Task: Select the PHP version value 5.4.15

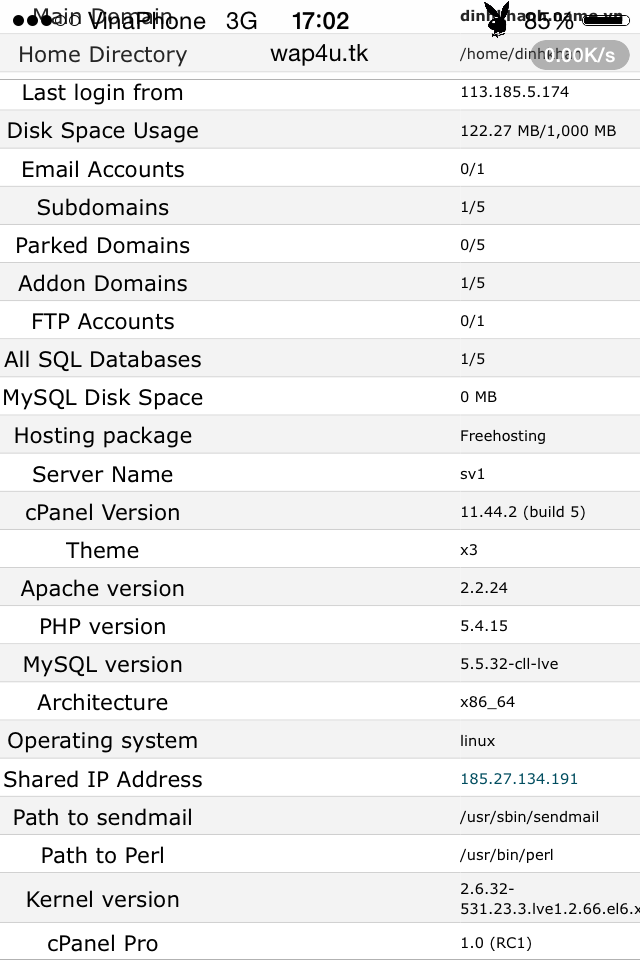Action: tap(484, 626)
